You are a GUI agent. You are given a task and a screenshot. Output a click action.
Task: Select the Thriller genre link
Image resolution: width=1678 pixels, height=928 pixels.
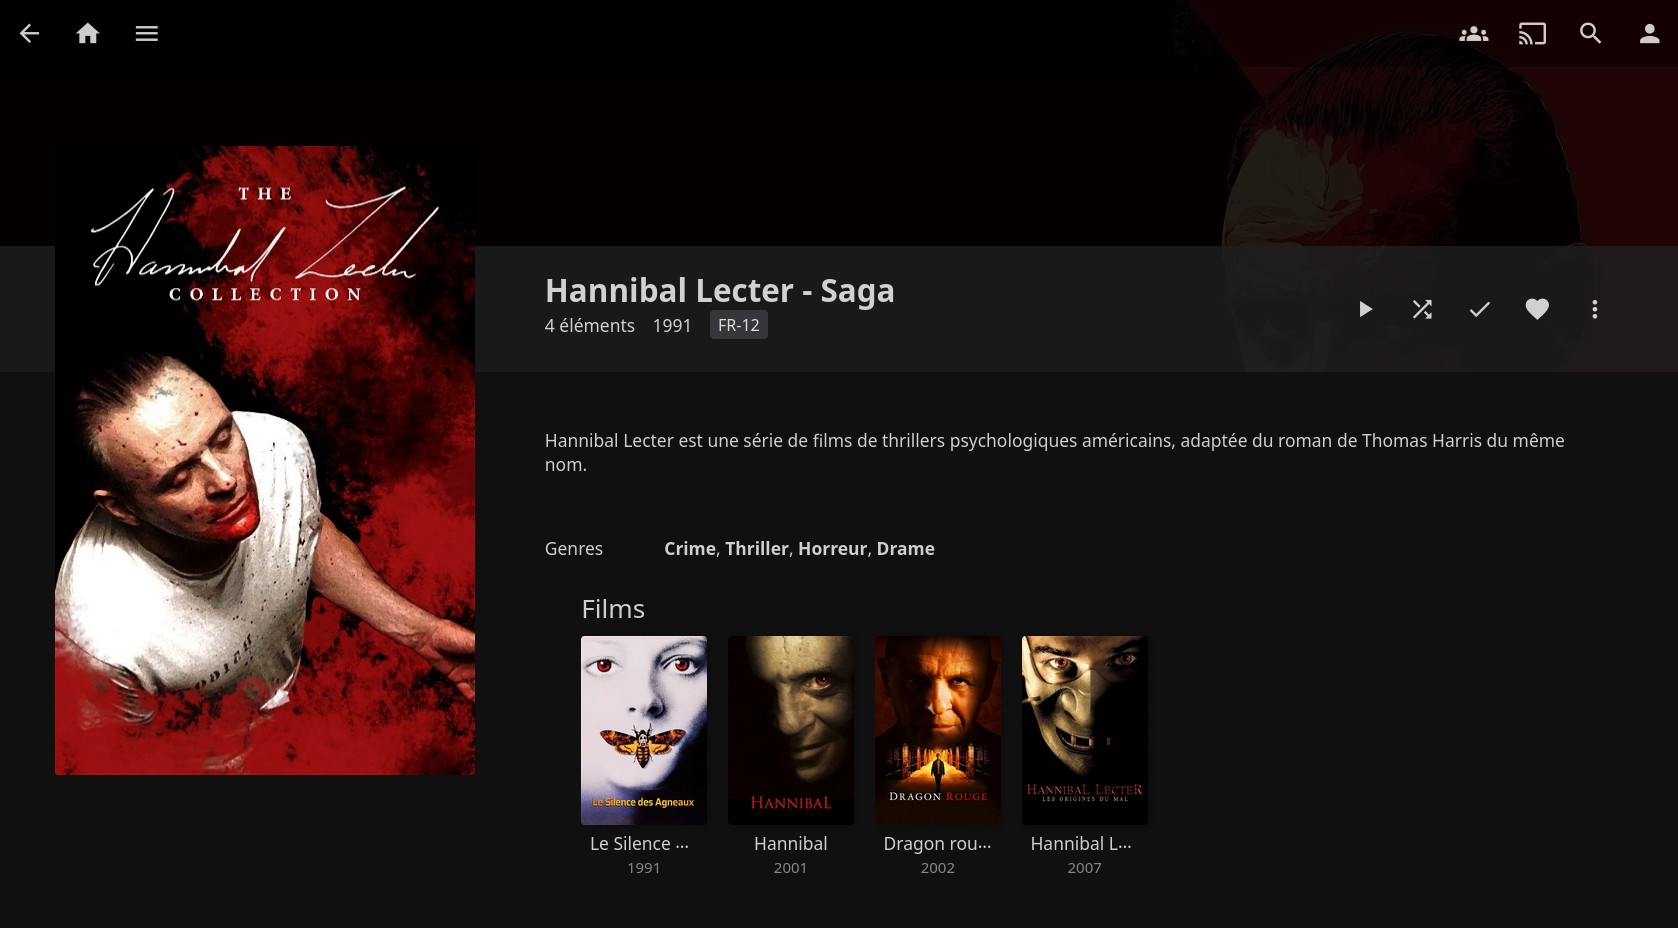click(757, 548)
